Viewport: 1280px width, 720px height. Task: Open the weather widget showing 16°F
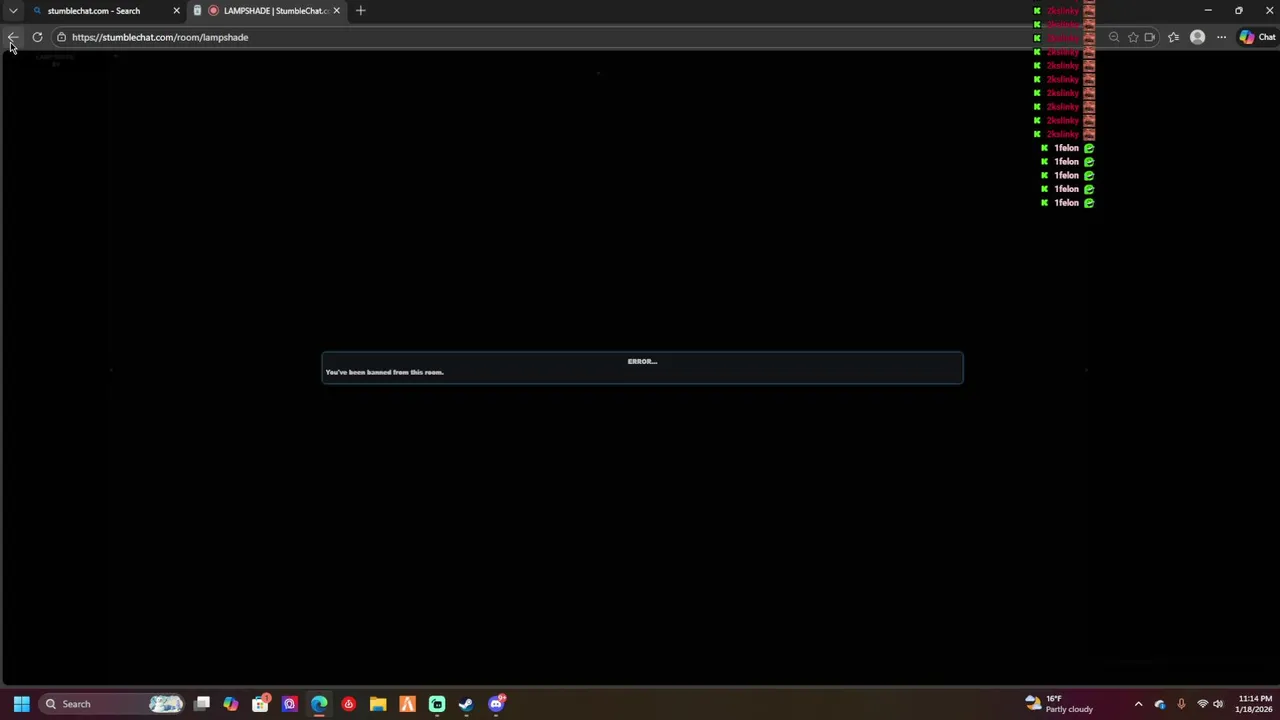(1059, 704)
